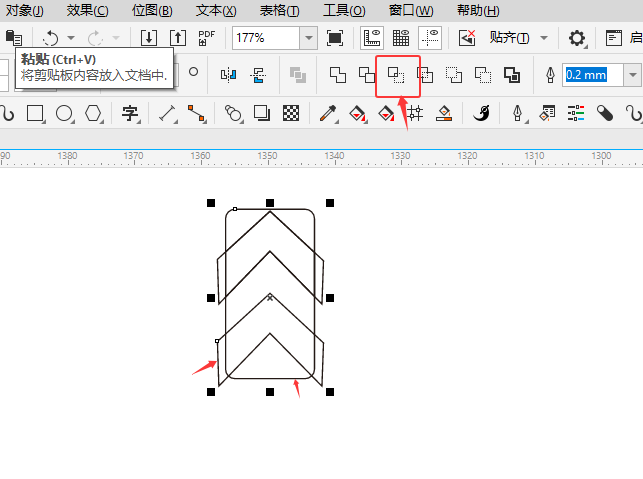Image resolution: width=643 pixels, height=479 pixels.
Task: Click the align and distribute icon
Action: pyautogui.click(x=258, y=75)
